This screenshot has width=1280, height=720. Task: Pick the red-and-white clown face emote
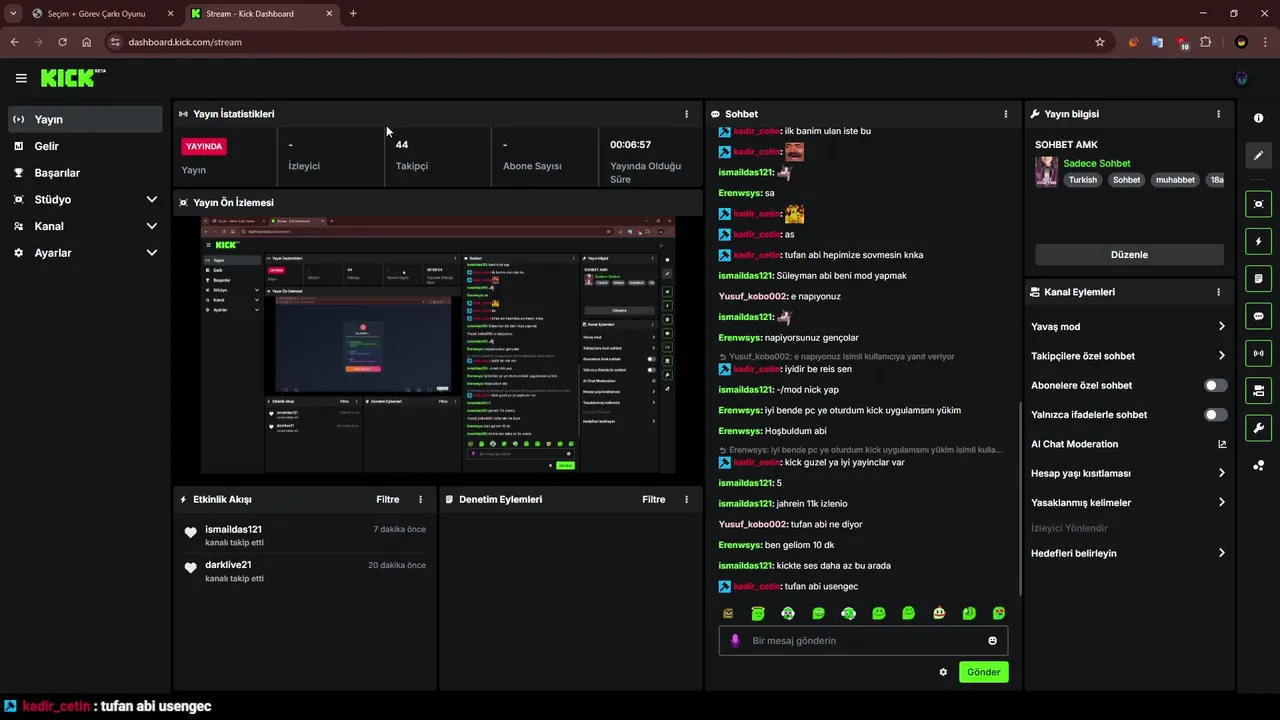click(x=939, y=613)
